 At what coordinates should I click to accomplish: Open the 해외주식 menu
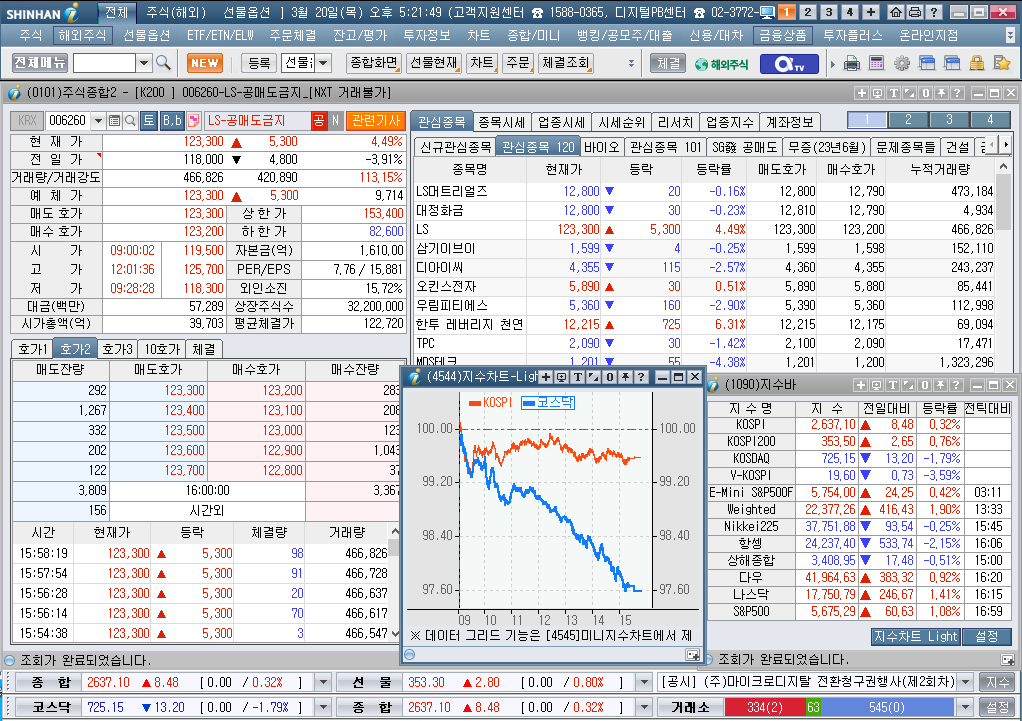click(x=81, y=35)
